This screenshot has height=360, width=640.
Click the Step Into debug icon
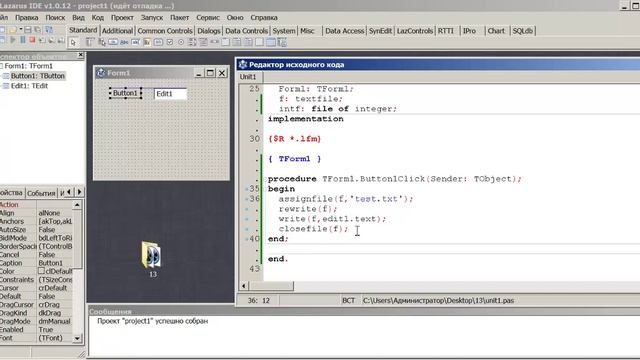(x=42, y=40)
